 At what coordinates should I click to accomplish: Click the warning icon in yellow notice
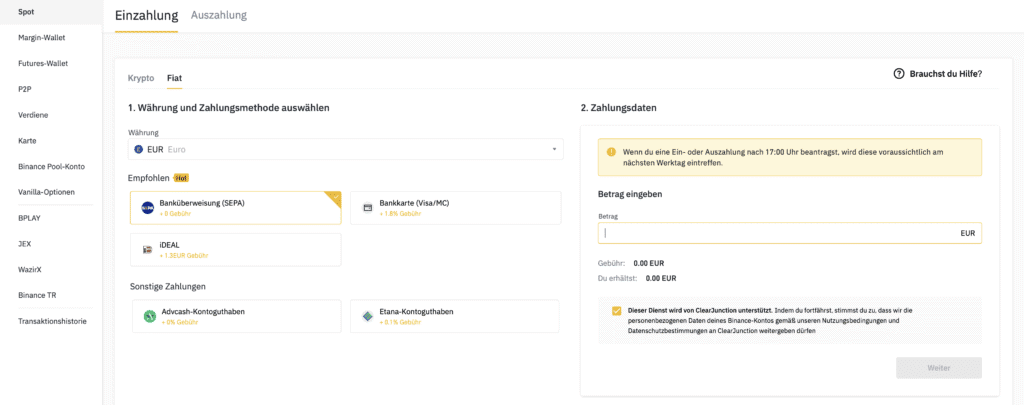point(611,152)
